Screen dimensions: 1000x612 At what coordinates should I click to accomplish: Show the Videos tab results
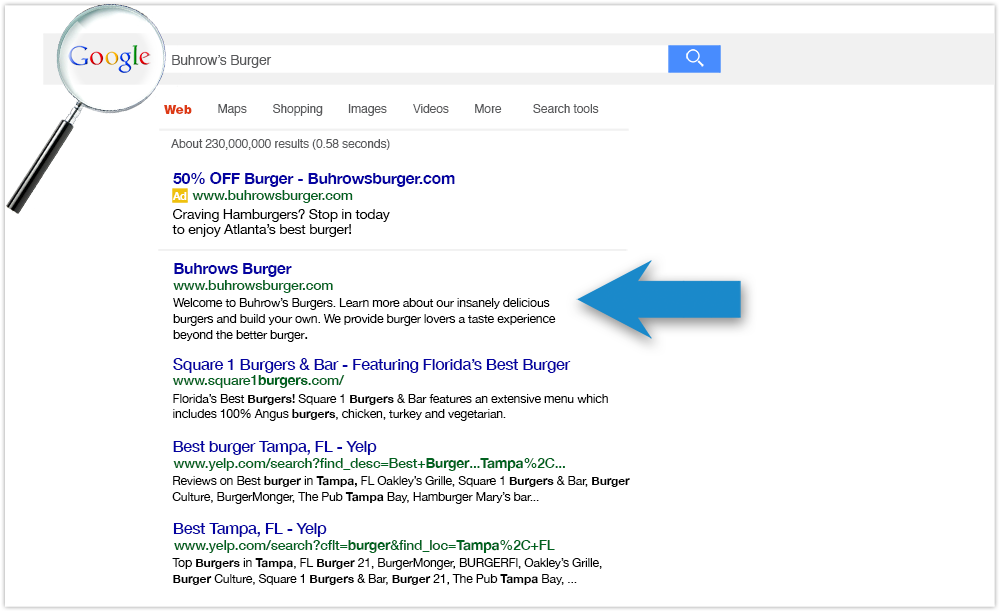(x=430, y=109)
